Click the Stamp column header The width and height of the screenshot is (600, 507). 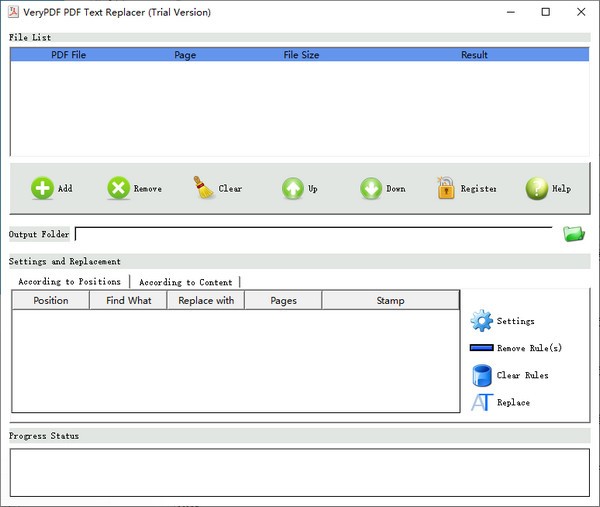click(390, 300)
